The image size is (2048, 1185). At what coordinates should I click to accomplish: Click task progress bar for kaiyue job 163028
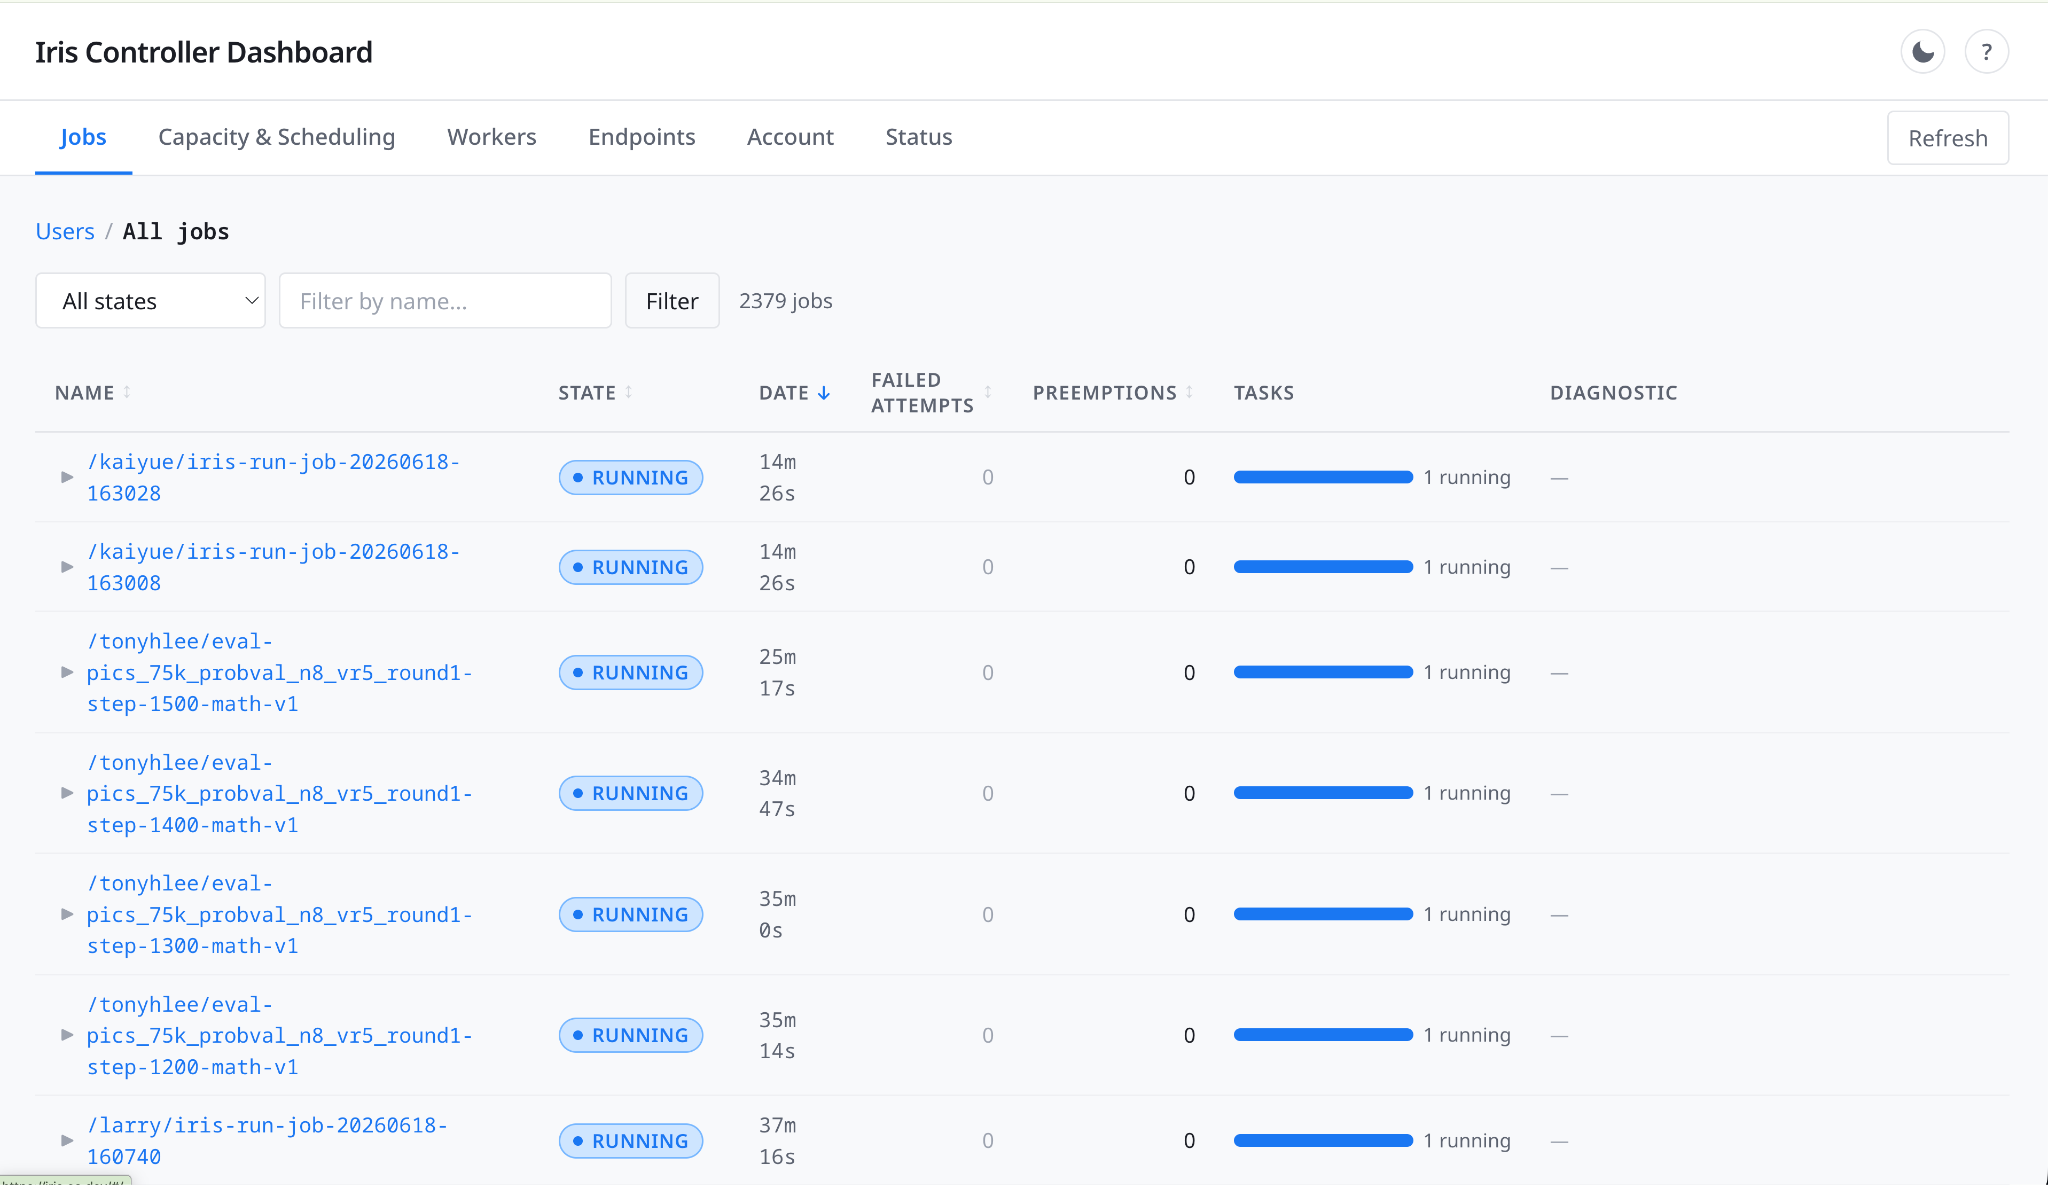point(1323,477)
